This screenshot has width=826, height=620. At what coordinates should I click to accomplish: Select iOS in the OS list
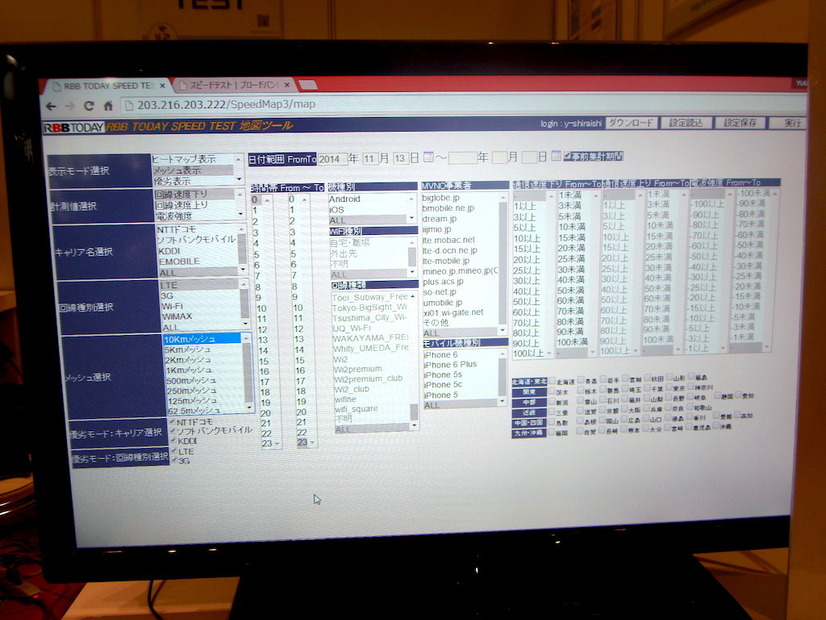point(337,210)
